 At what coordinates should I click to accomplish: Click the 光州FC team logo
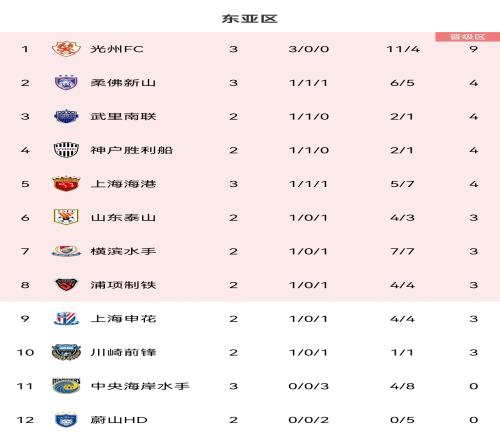[x=66, y=49]
